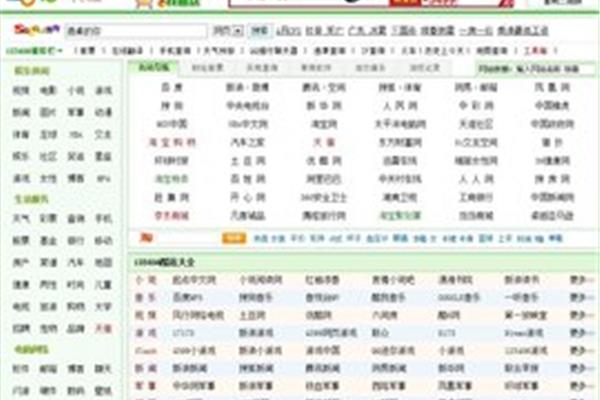Expand 更多 at the end of the 视频 row

click(582, 315)
